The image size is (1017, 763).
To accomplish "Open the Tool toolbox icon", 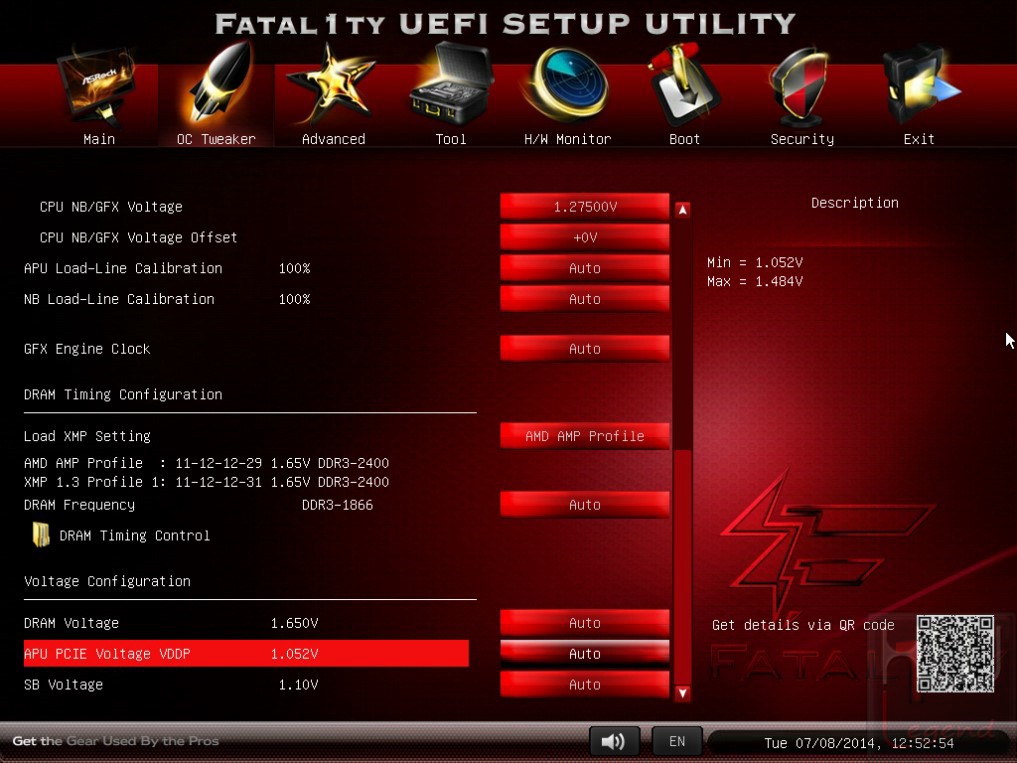I will tap(451, 84).
